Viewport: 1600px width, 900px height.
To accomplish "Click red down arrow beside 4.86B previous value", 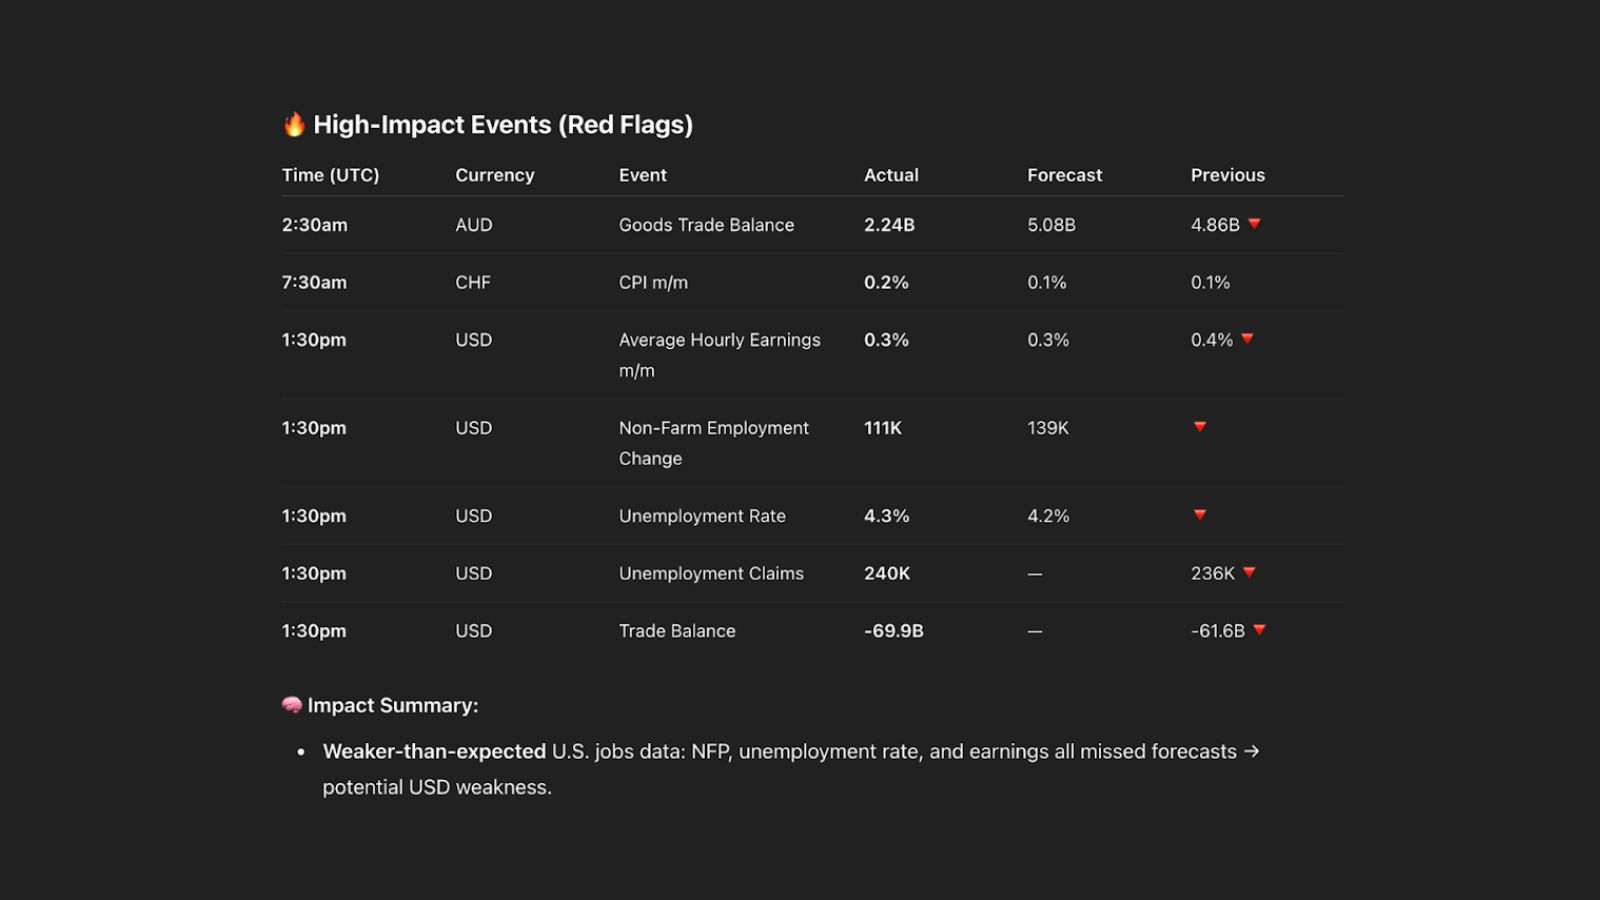I will pos(1254,224).
